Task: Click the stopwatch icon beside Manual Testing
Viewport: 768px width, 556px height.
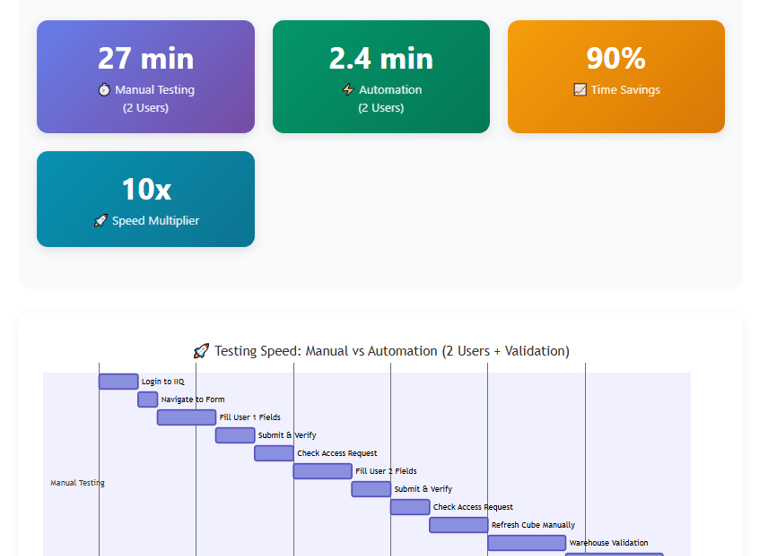Action: pos(104,90)
